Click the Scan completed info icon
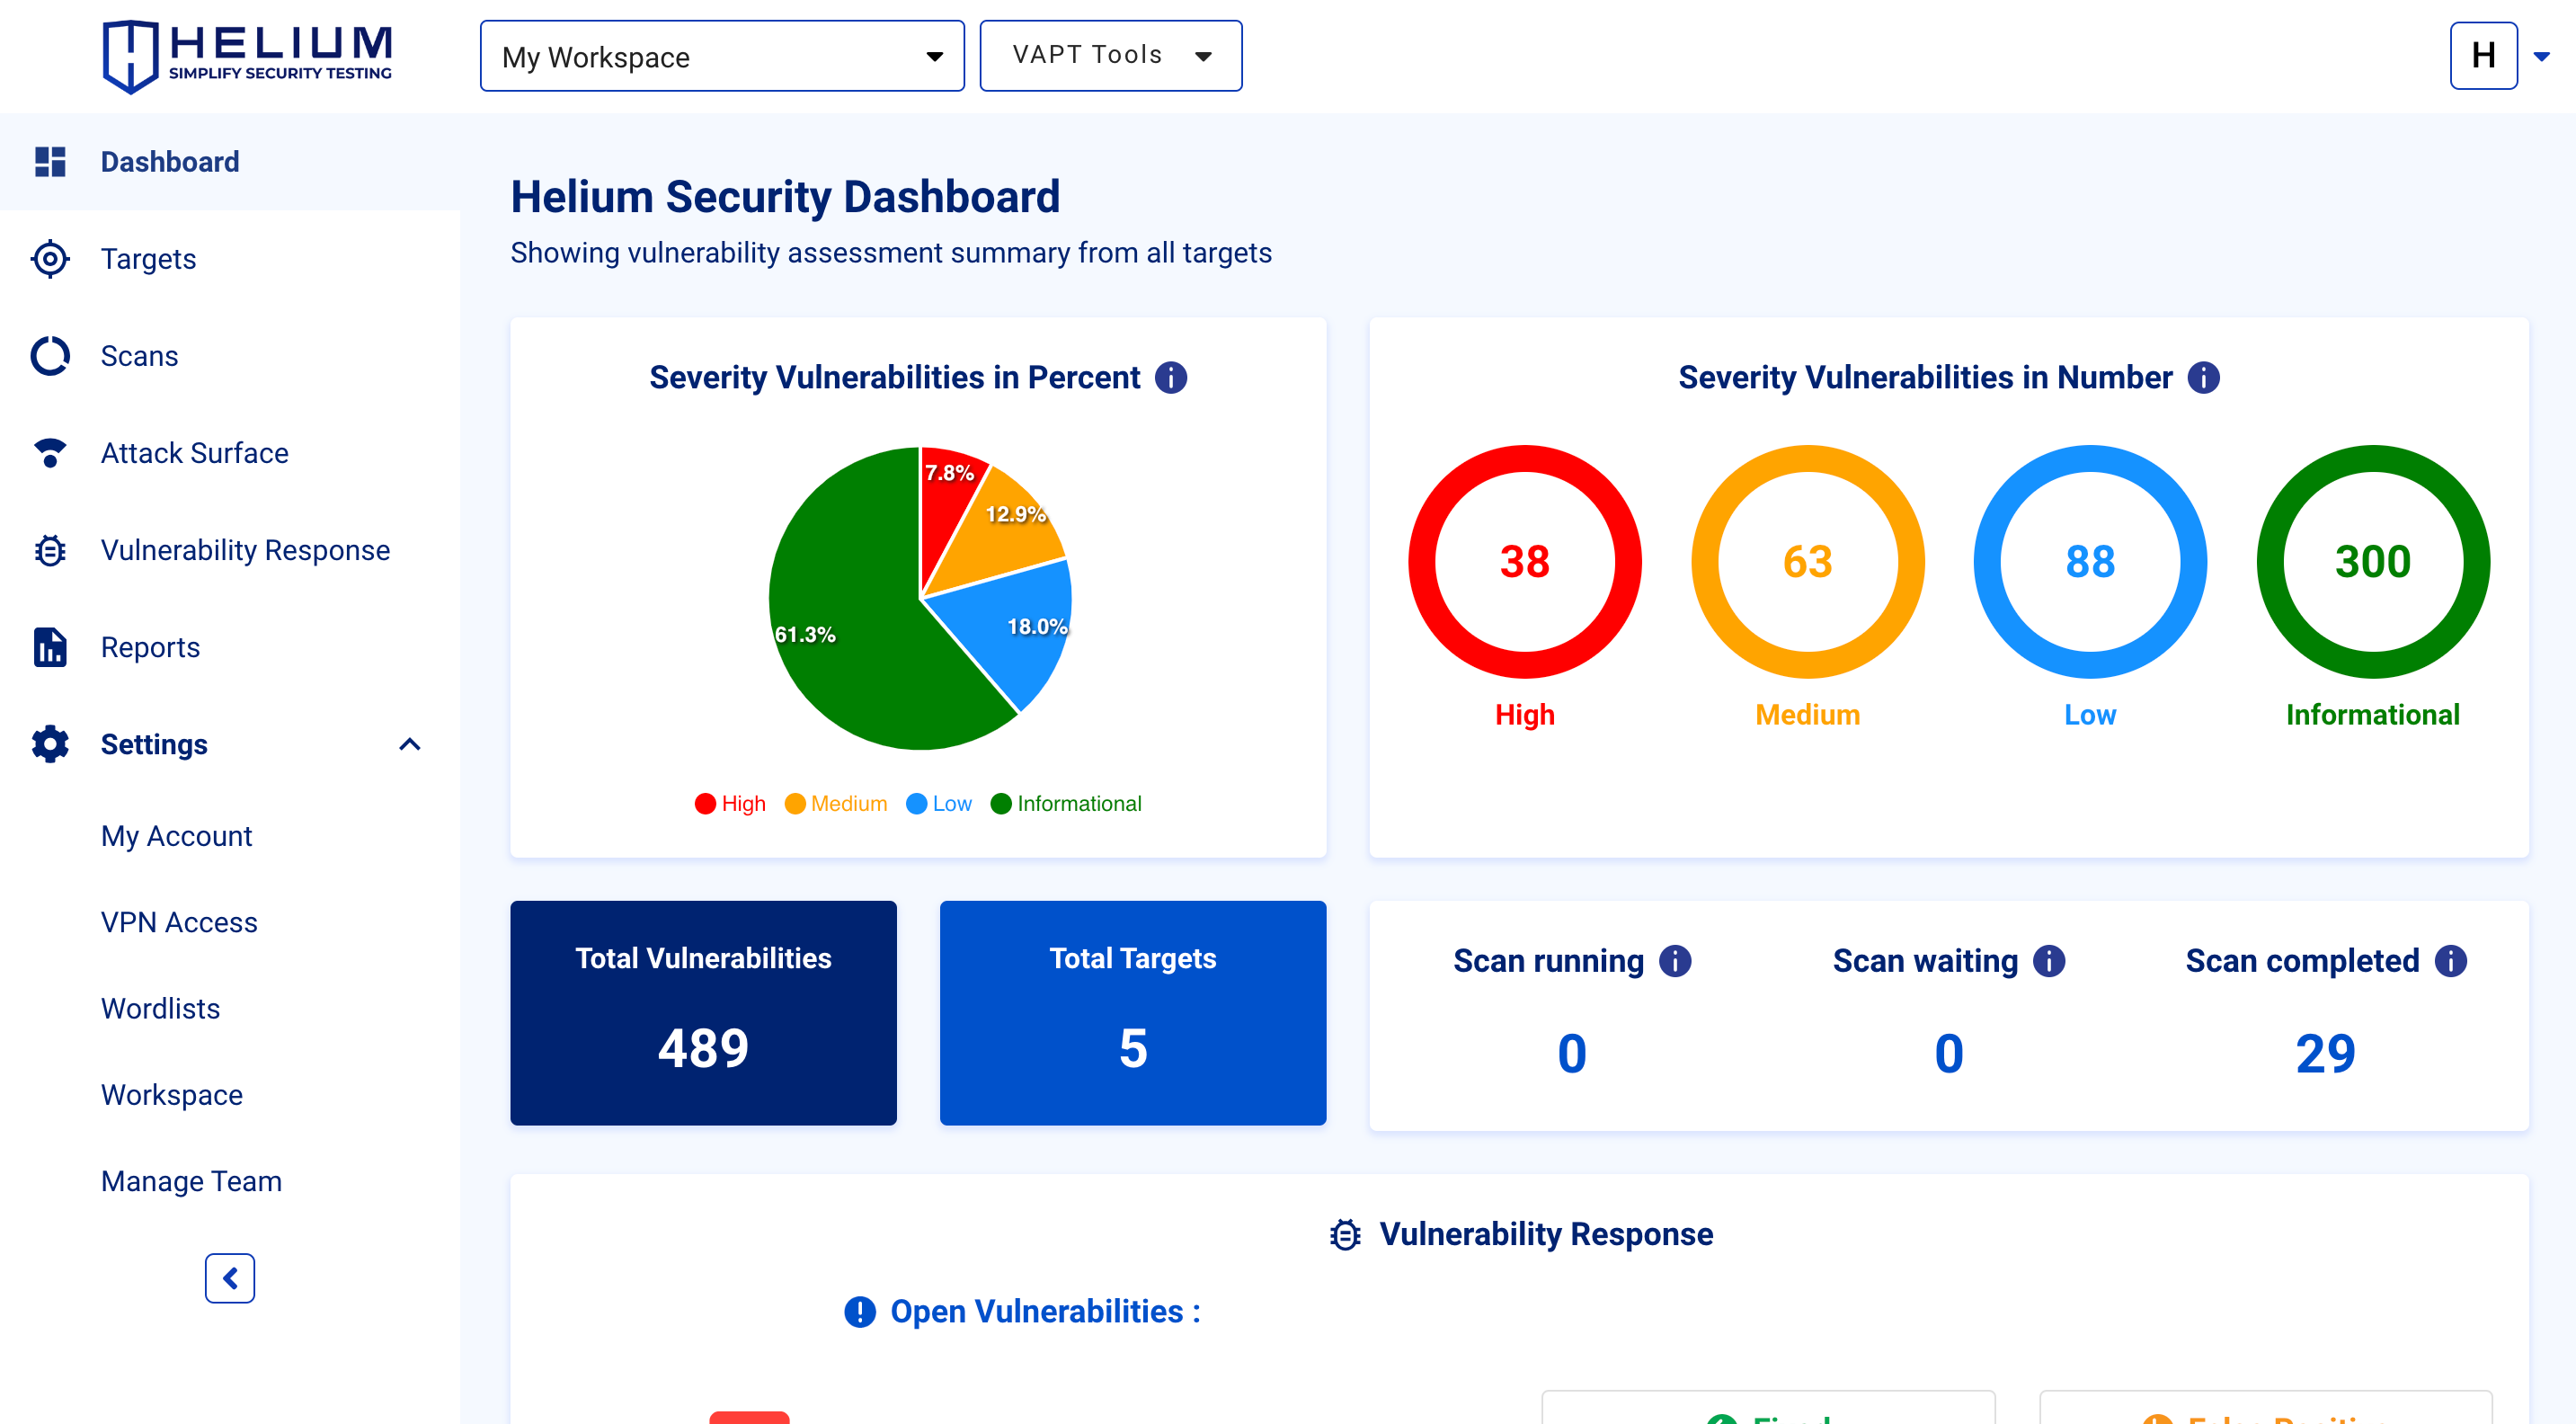Image resolution: width=2576 pixels, height=1424 pixels. coord(2451,961)
